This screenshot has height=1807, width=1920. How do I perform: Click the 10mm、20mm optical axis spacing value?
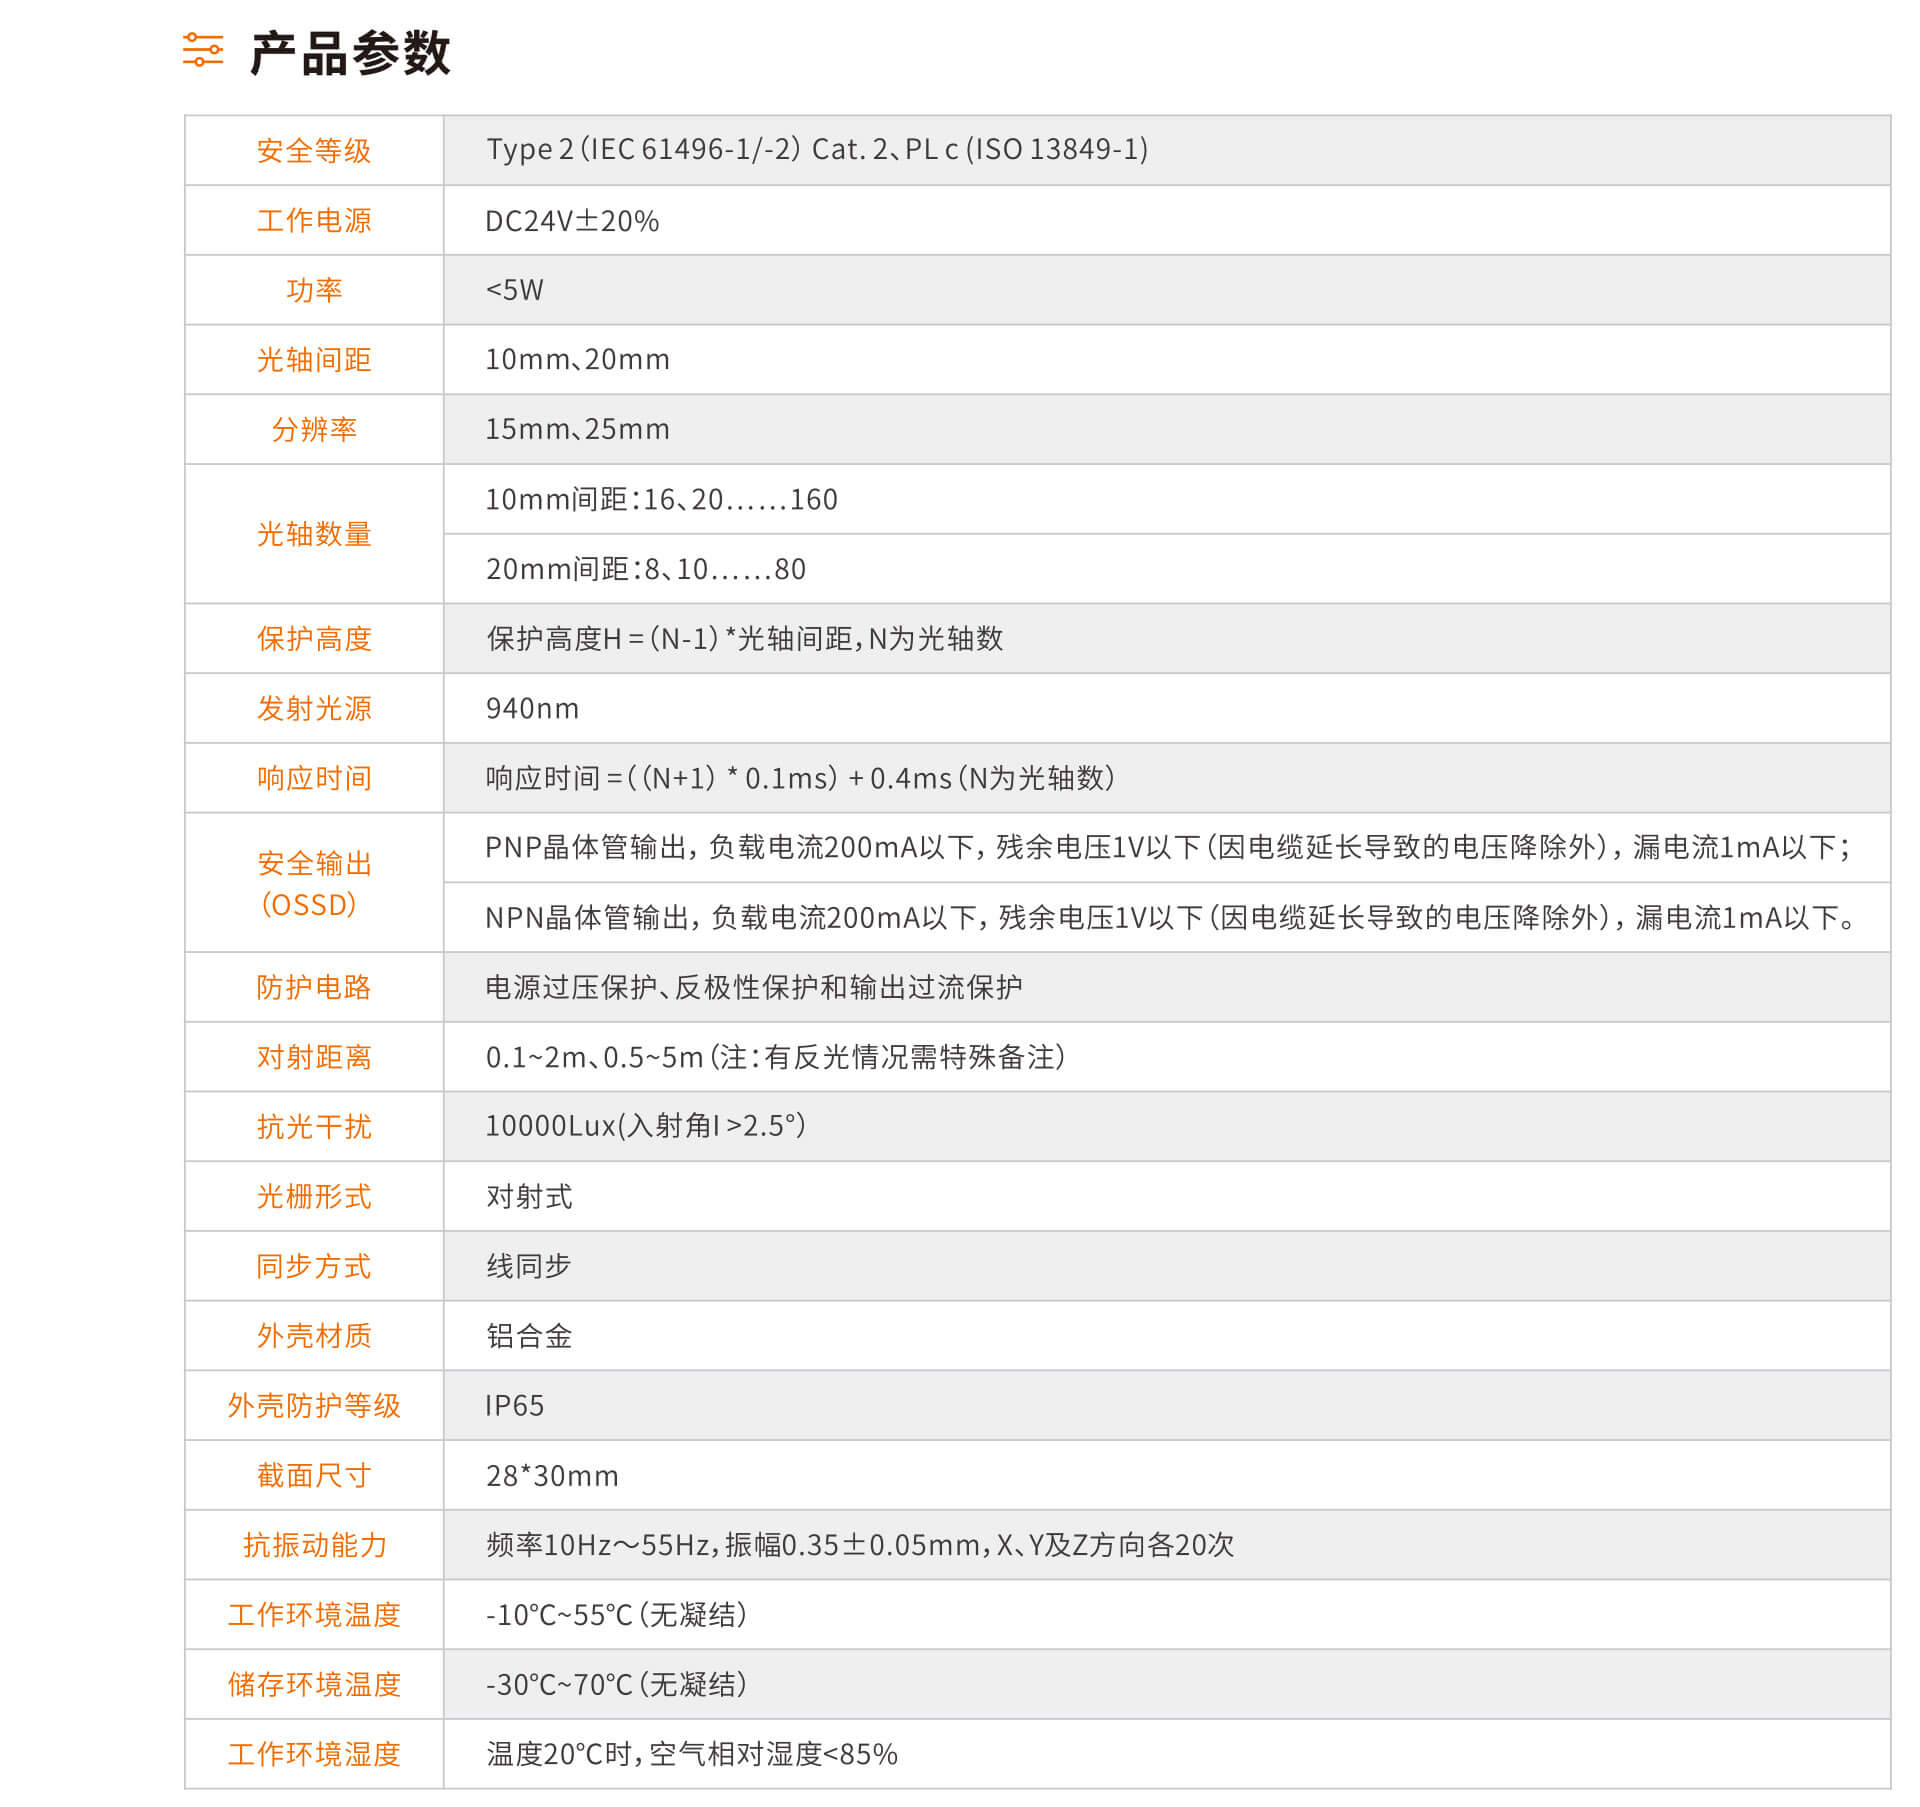click(578, 360)
